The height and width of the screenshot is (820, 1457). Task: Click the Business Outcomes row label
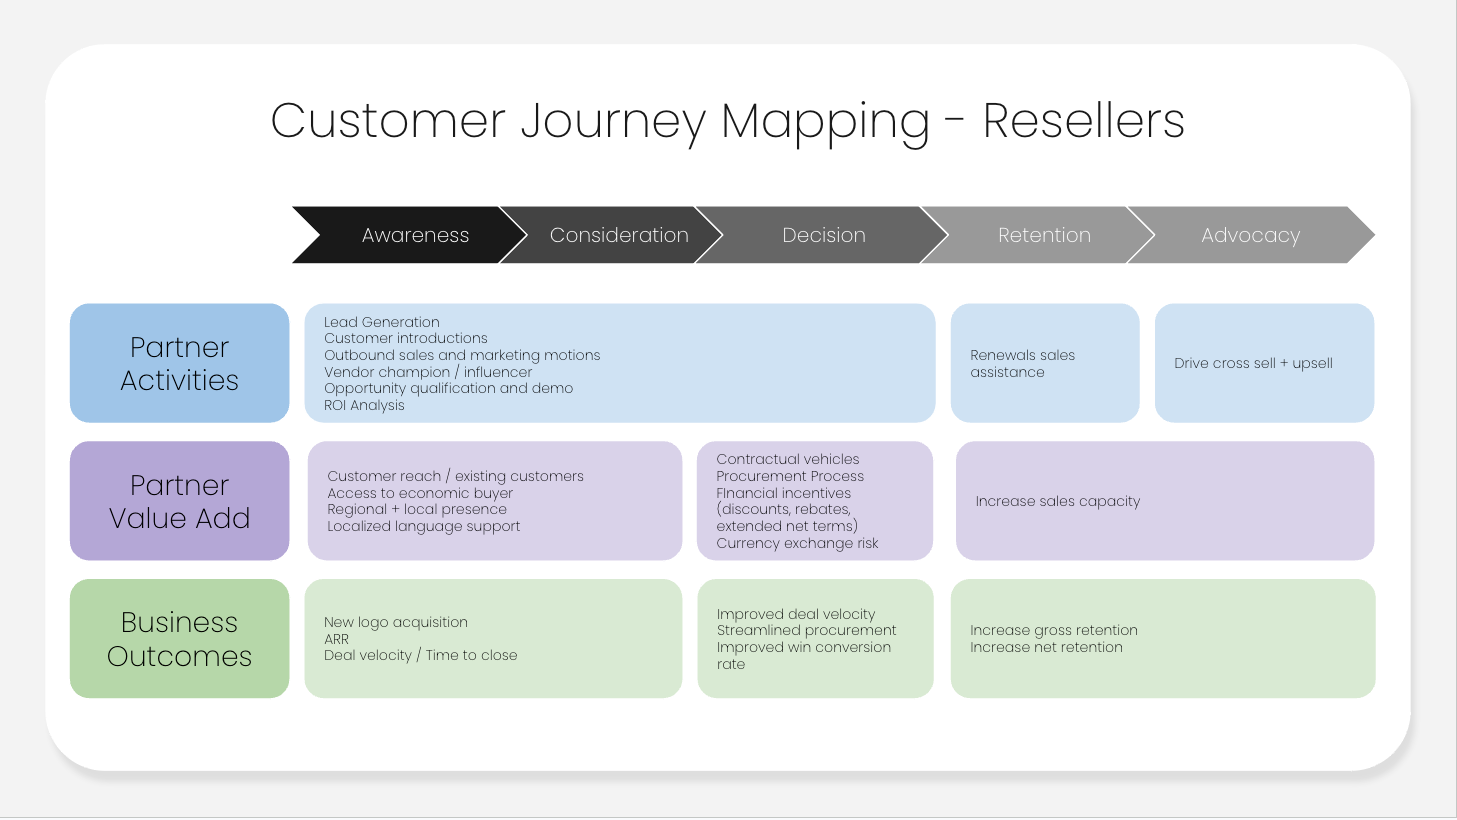click(x=179, y=638)
